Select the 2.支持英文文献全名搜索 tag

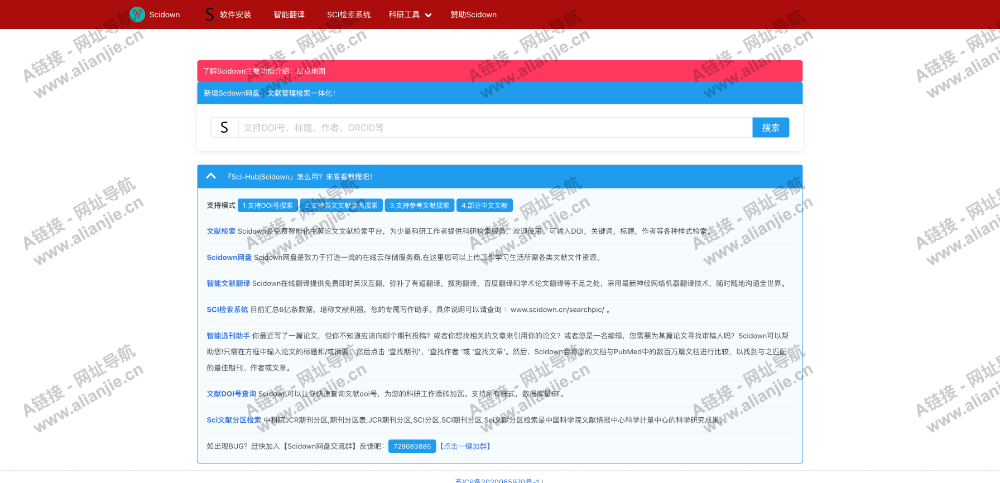tap(341, 205)
